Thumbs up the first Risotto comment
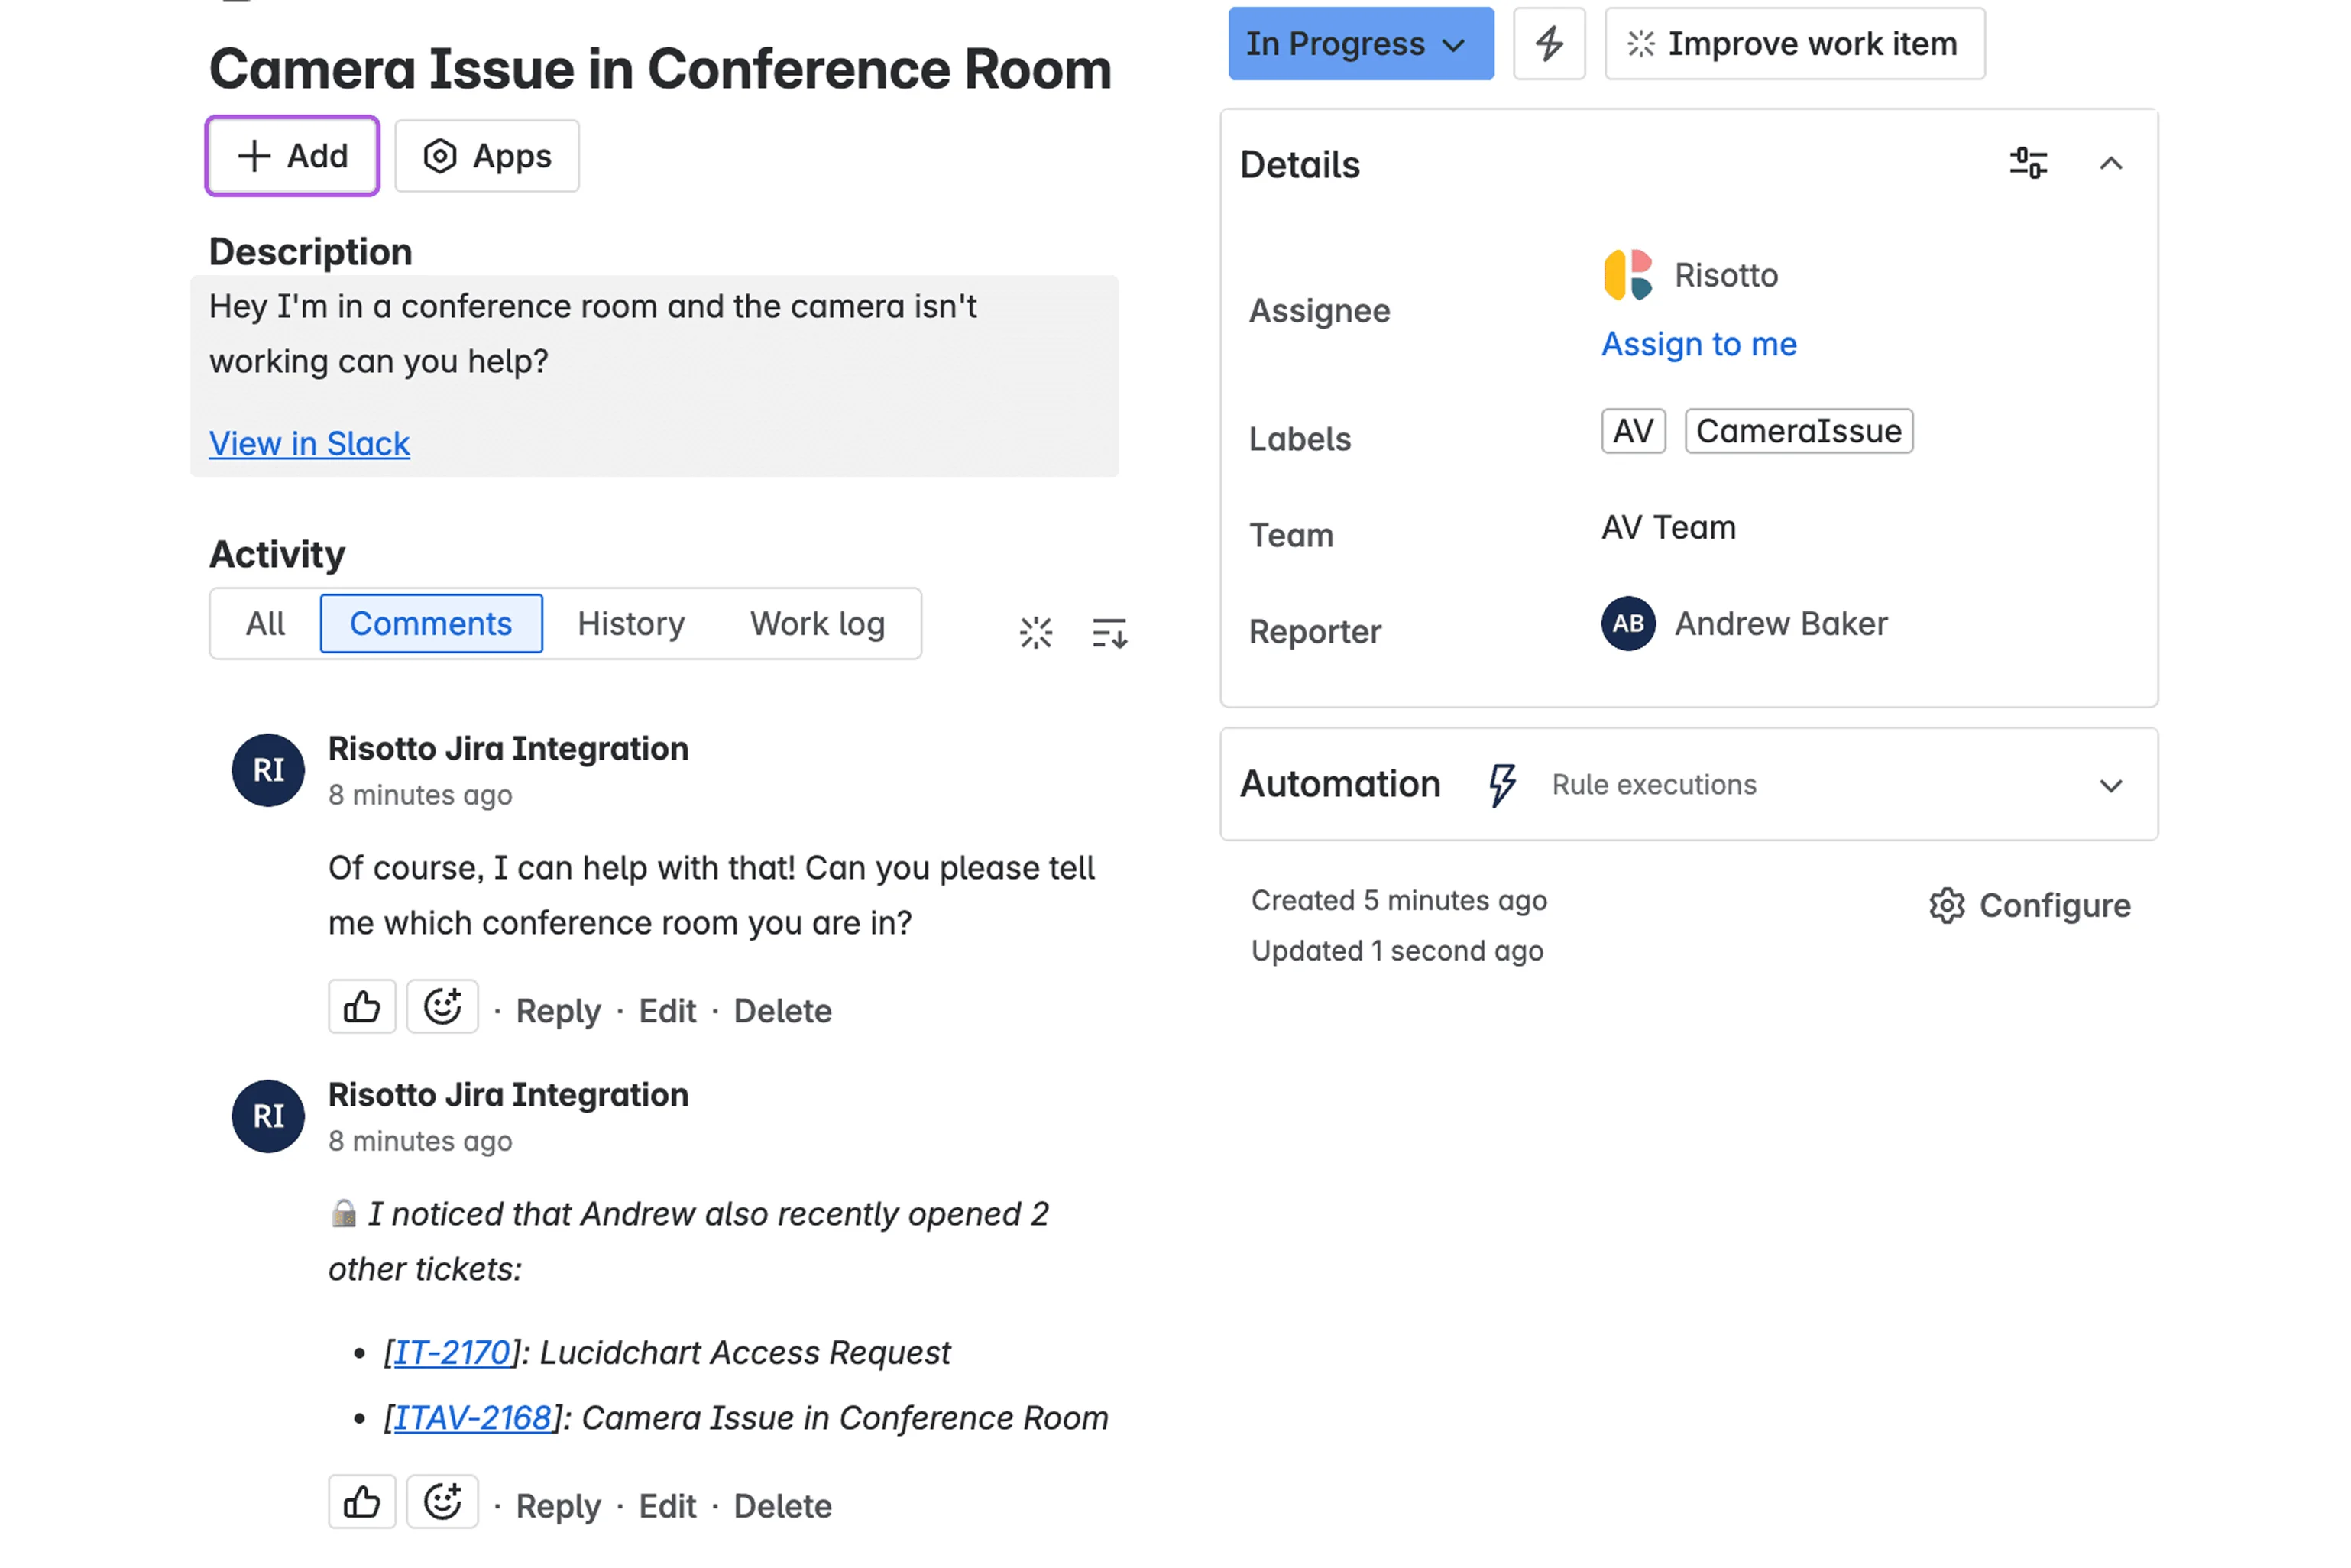 [362, 1007]
